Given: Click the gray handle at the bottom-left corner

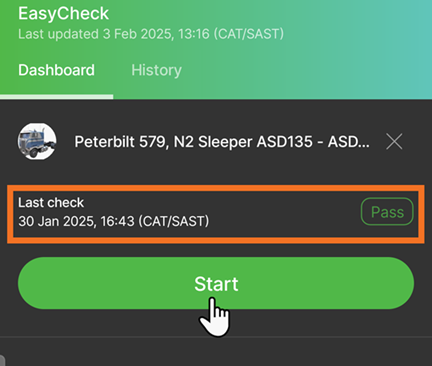Looking at the screenshot, I should click(x=2, y=361).
